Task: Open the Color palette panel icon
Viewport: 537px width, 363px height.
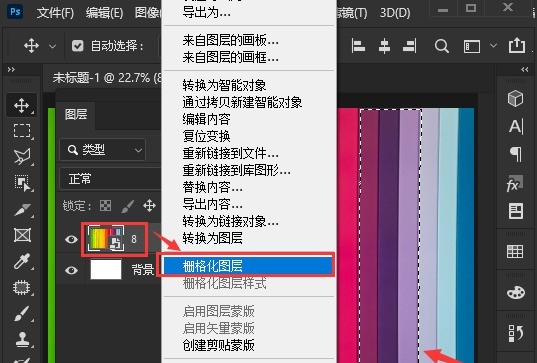Action: [515, 292]
